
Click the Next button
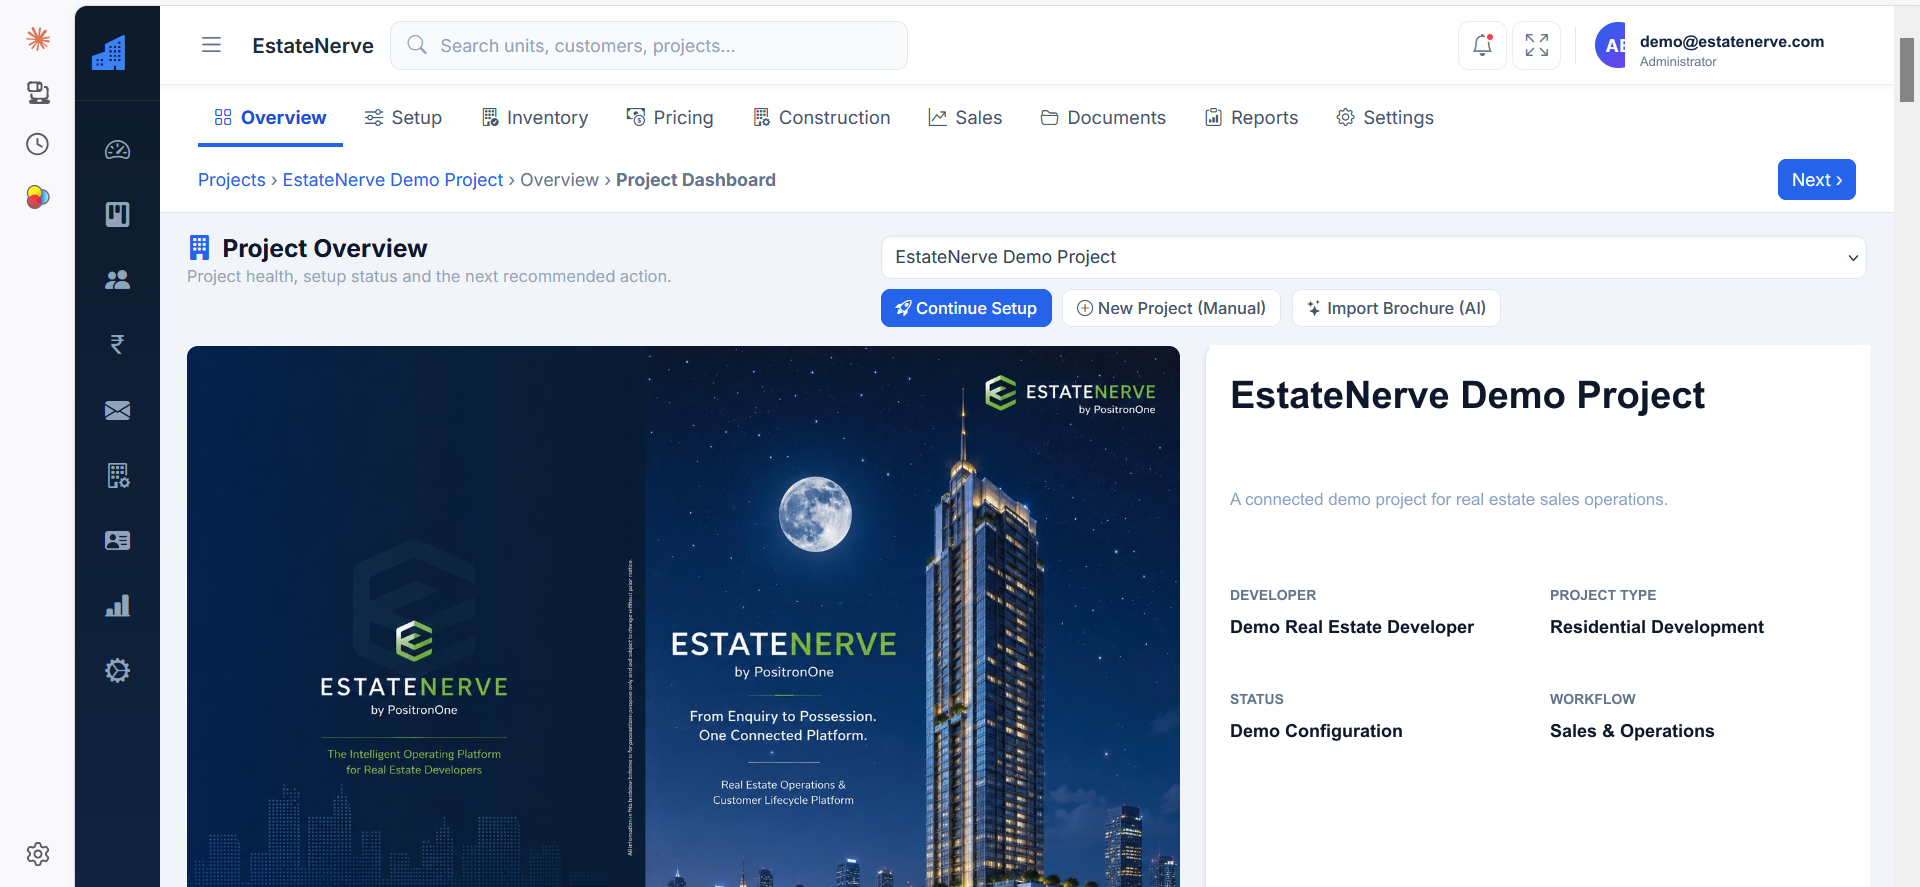pos(1816,180)
